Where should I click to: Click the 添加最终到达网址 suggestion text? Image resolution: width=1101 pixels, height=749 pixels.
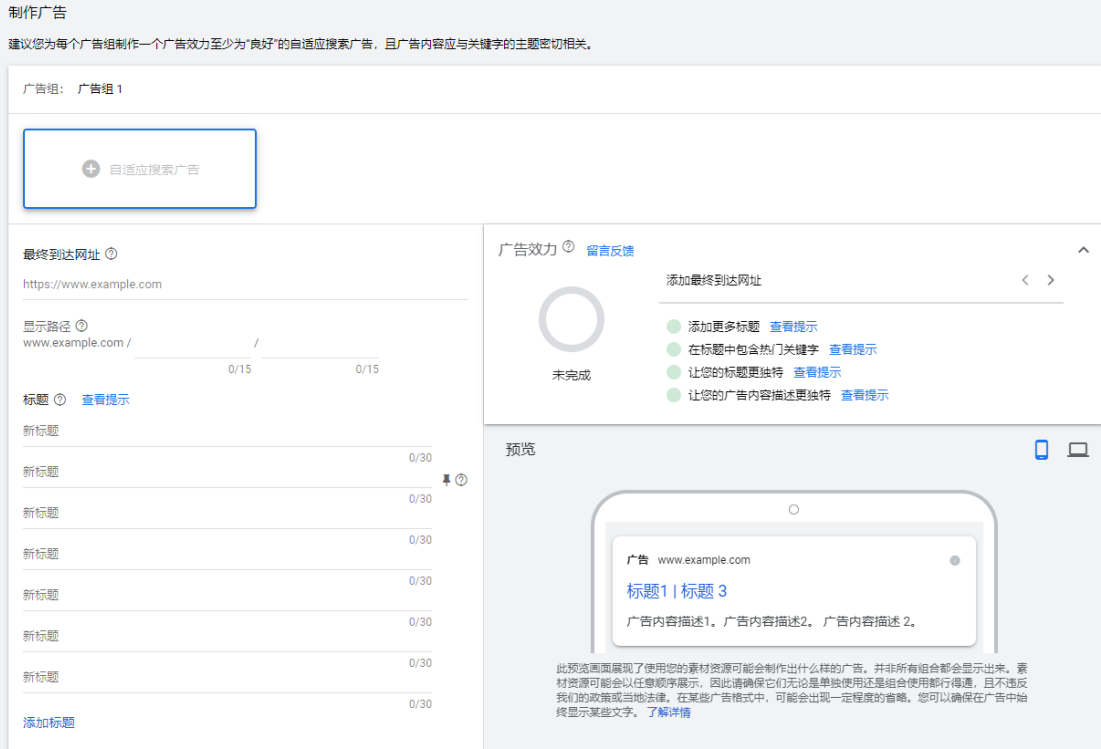pyautogui.click(x=713, y=281)
